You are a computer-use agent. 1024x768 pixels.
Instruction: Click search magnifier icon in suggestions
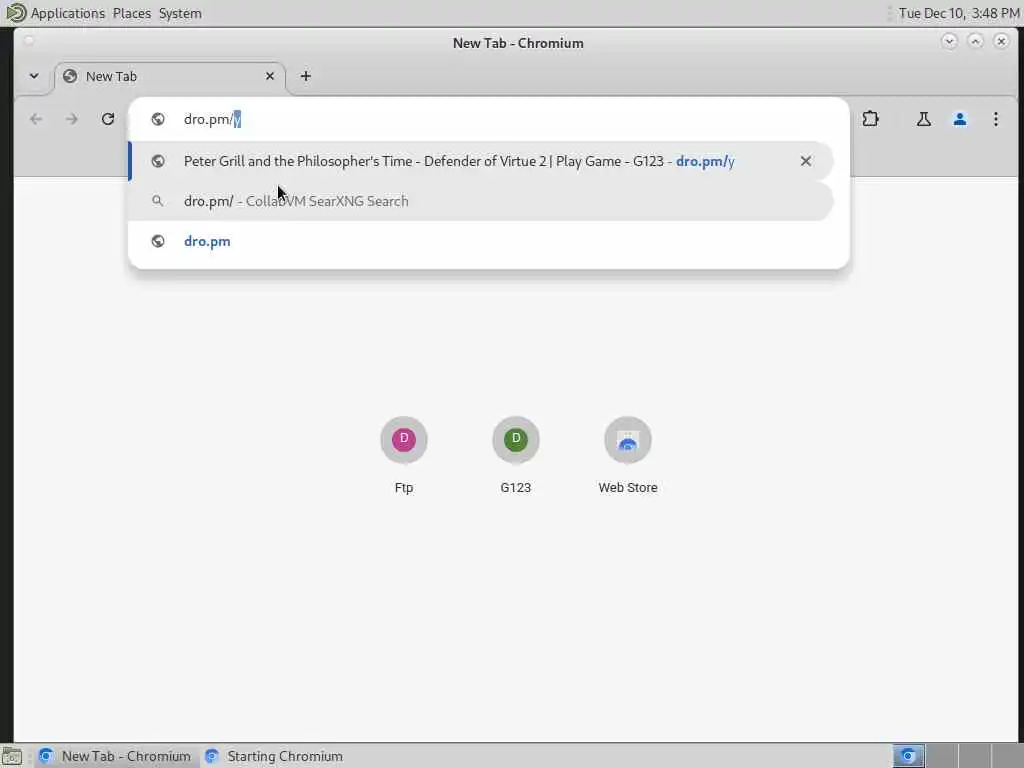click(x=157, y=201)
